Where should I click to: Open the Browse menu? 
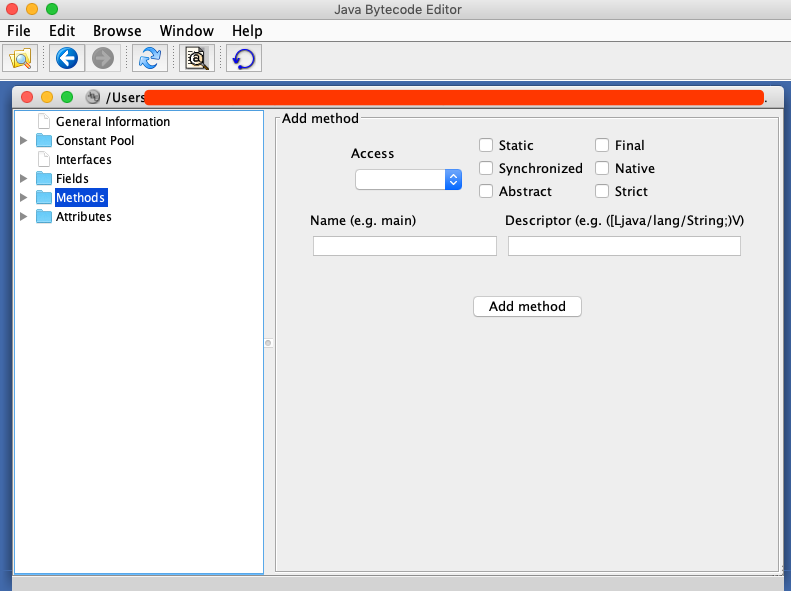tap(117, 31)
